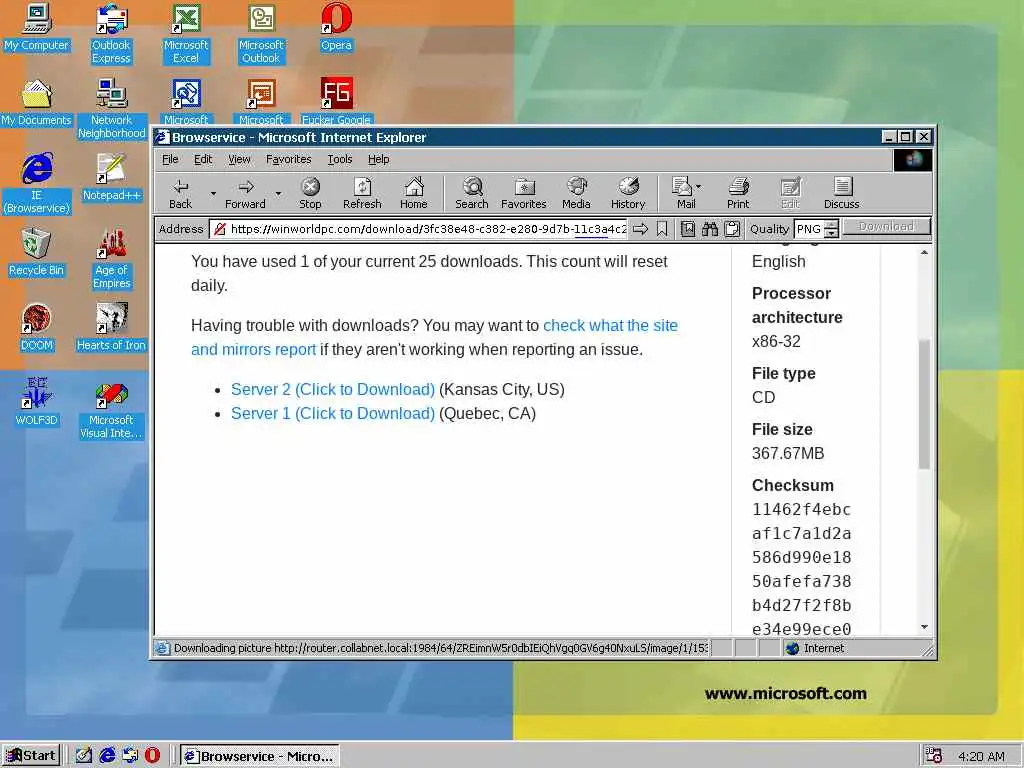Click the system tray scheduler icon

point(933,756)
